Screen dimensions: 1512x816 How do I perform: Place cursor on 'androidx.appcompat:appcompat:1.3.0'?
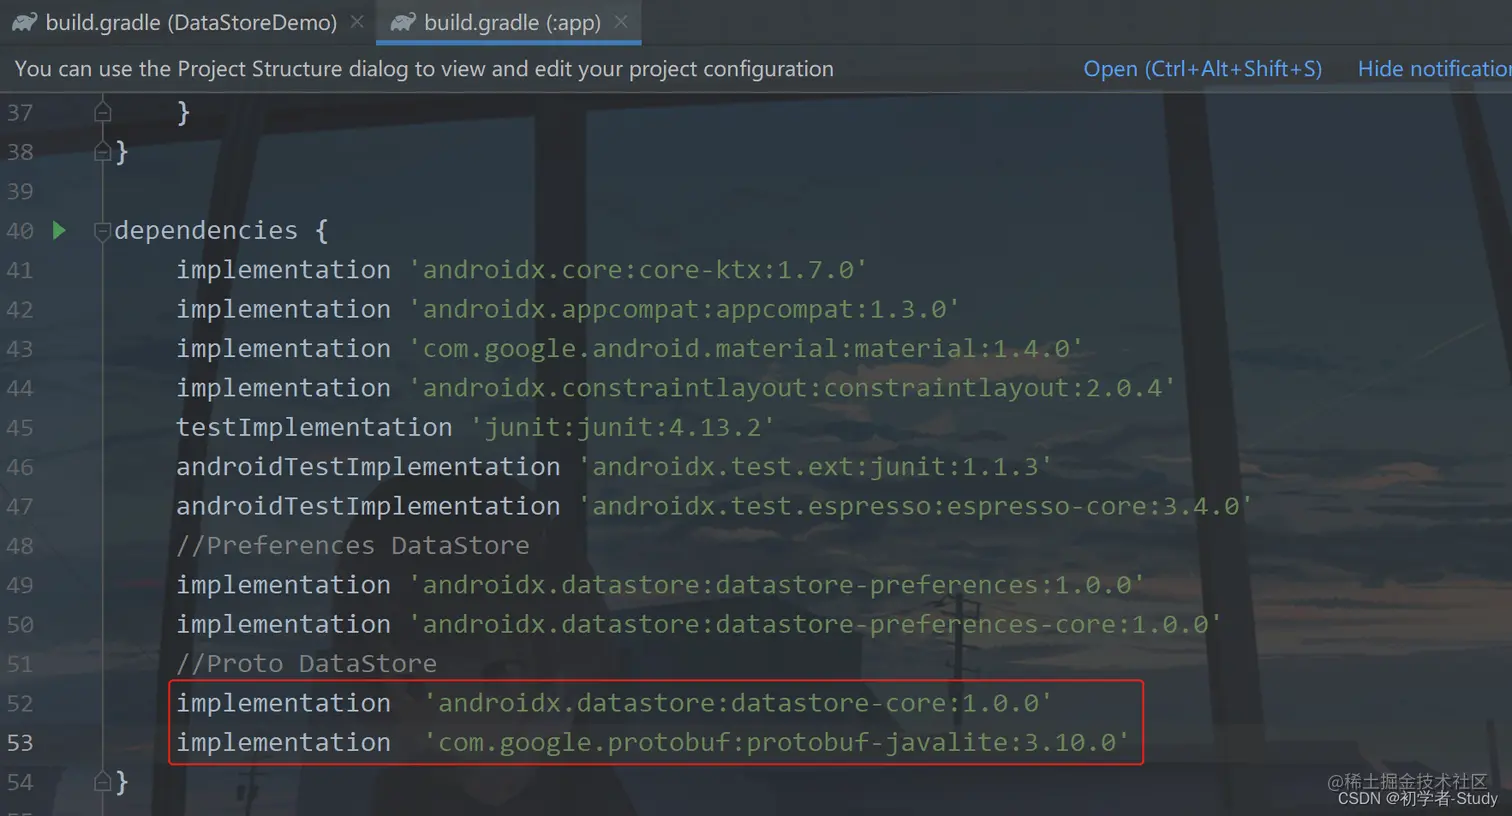coord(683,309)
